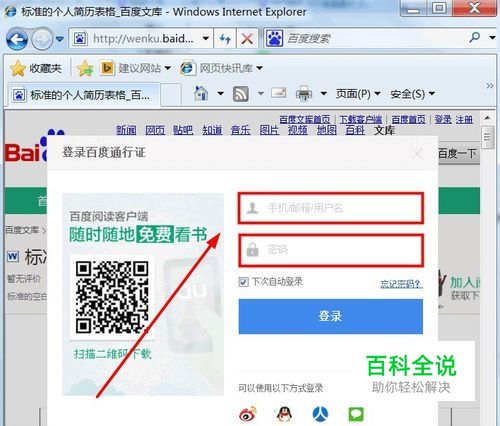Go to the 地图 map link
This screenshot has height=426, width=500.
coord(327,130)
